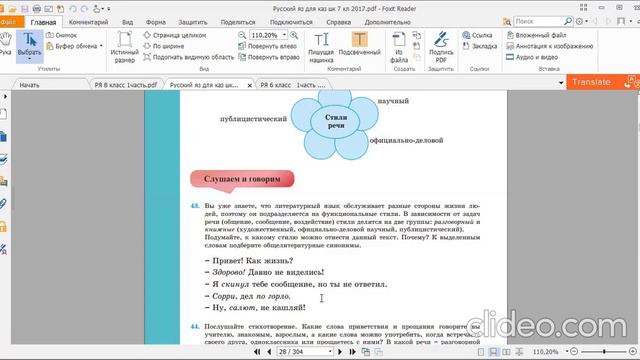Insert a Ссылка link
This screenshot has width=640, height=360.
coord(477,35)
